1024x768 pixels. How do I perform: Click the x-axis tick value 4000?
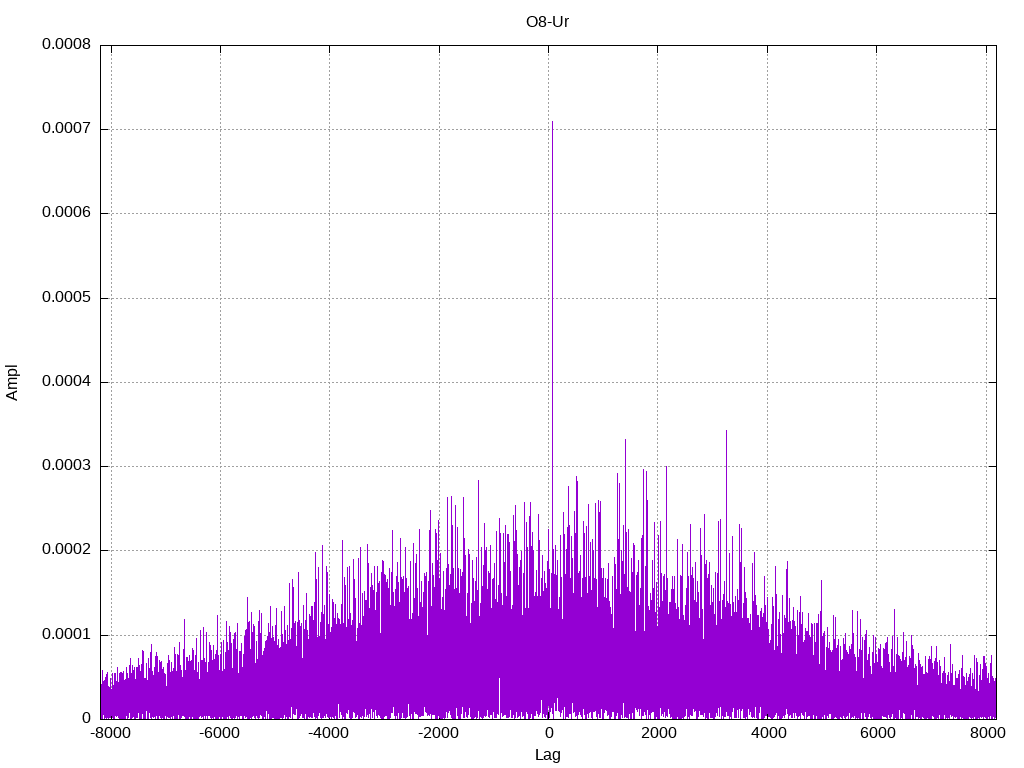(x=768, y=733)
